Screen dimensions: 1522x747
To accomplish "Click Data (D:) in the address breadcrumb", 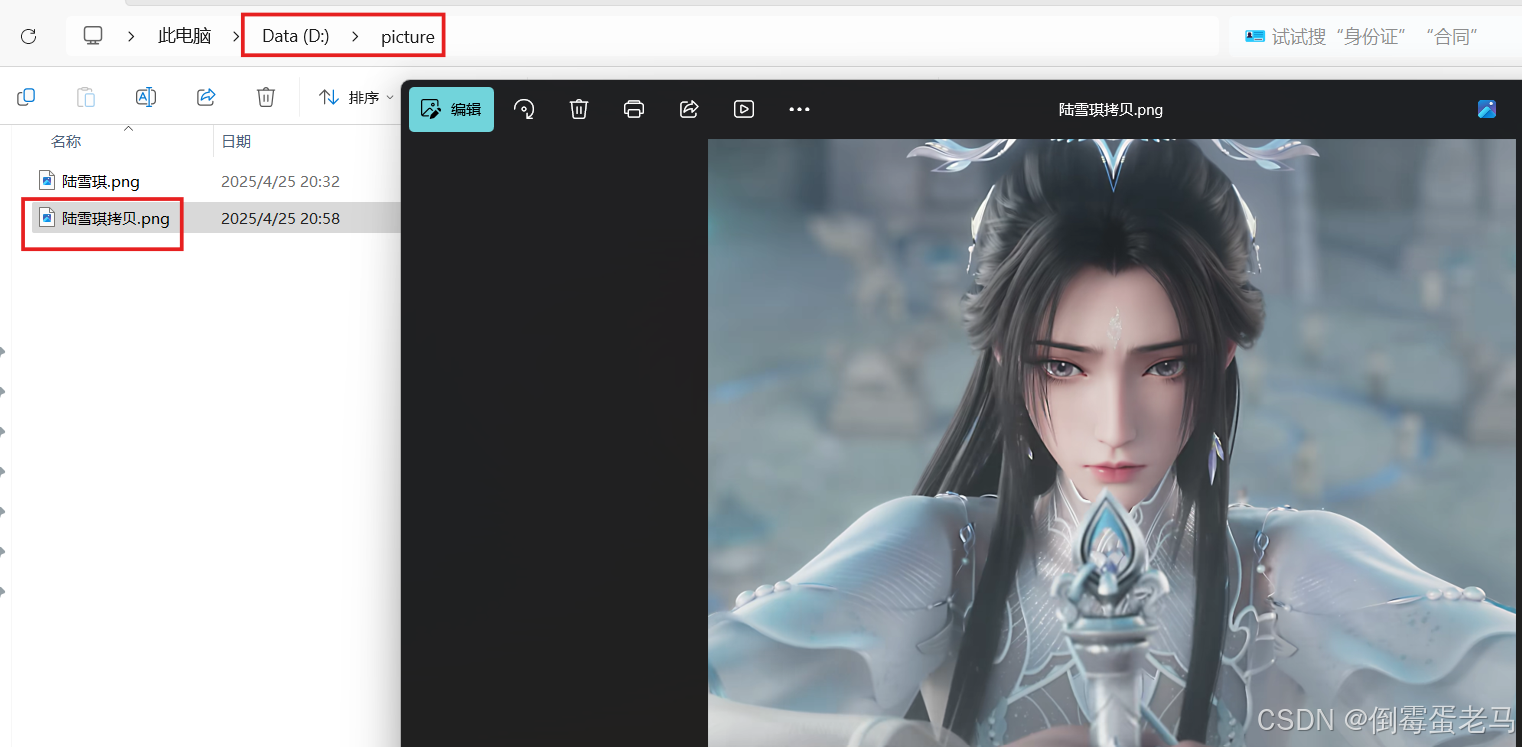I will click(296, 36).
